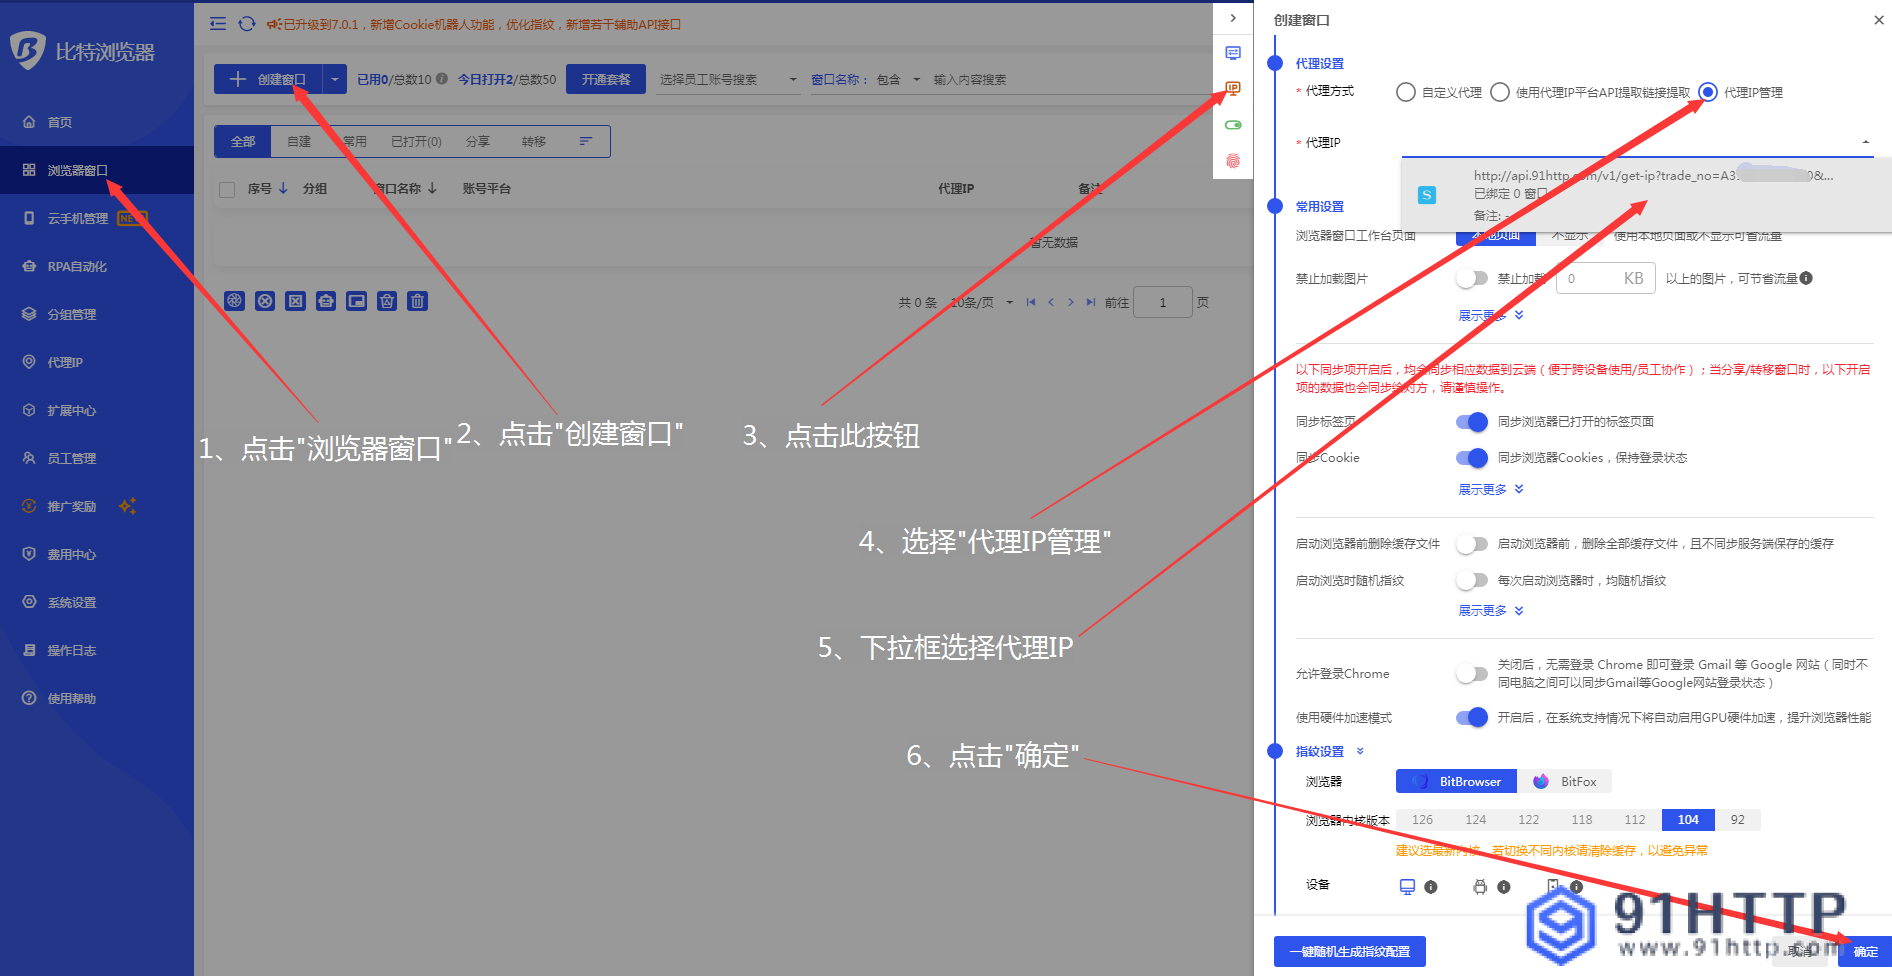The height and width of the screenshot is (976, 1892).
Task: Click the circled-X batch-close icon below table
Action: coord(265,301)
